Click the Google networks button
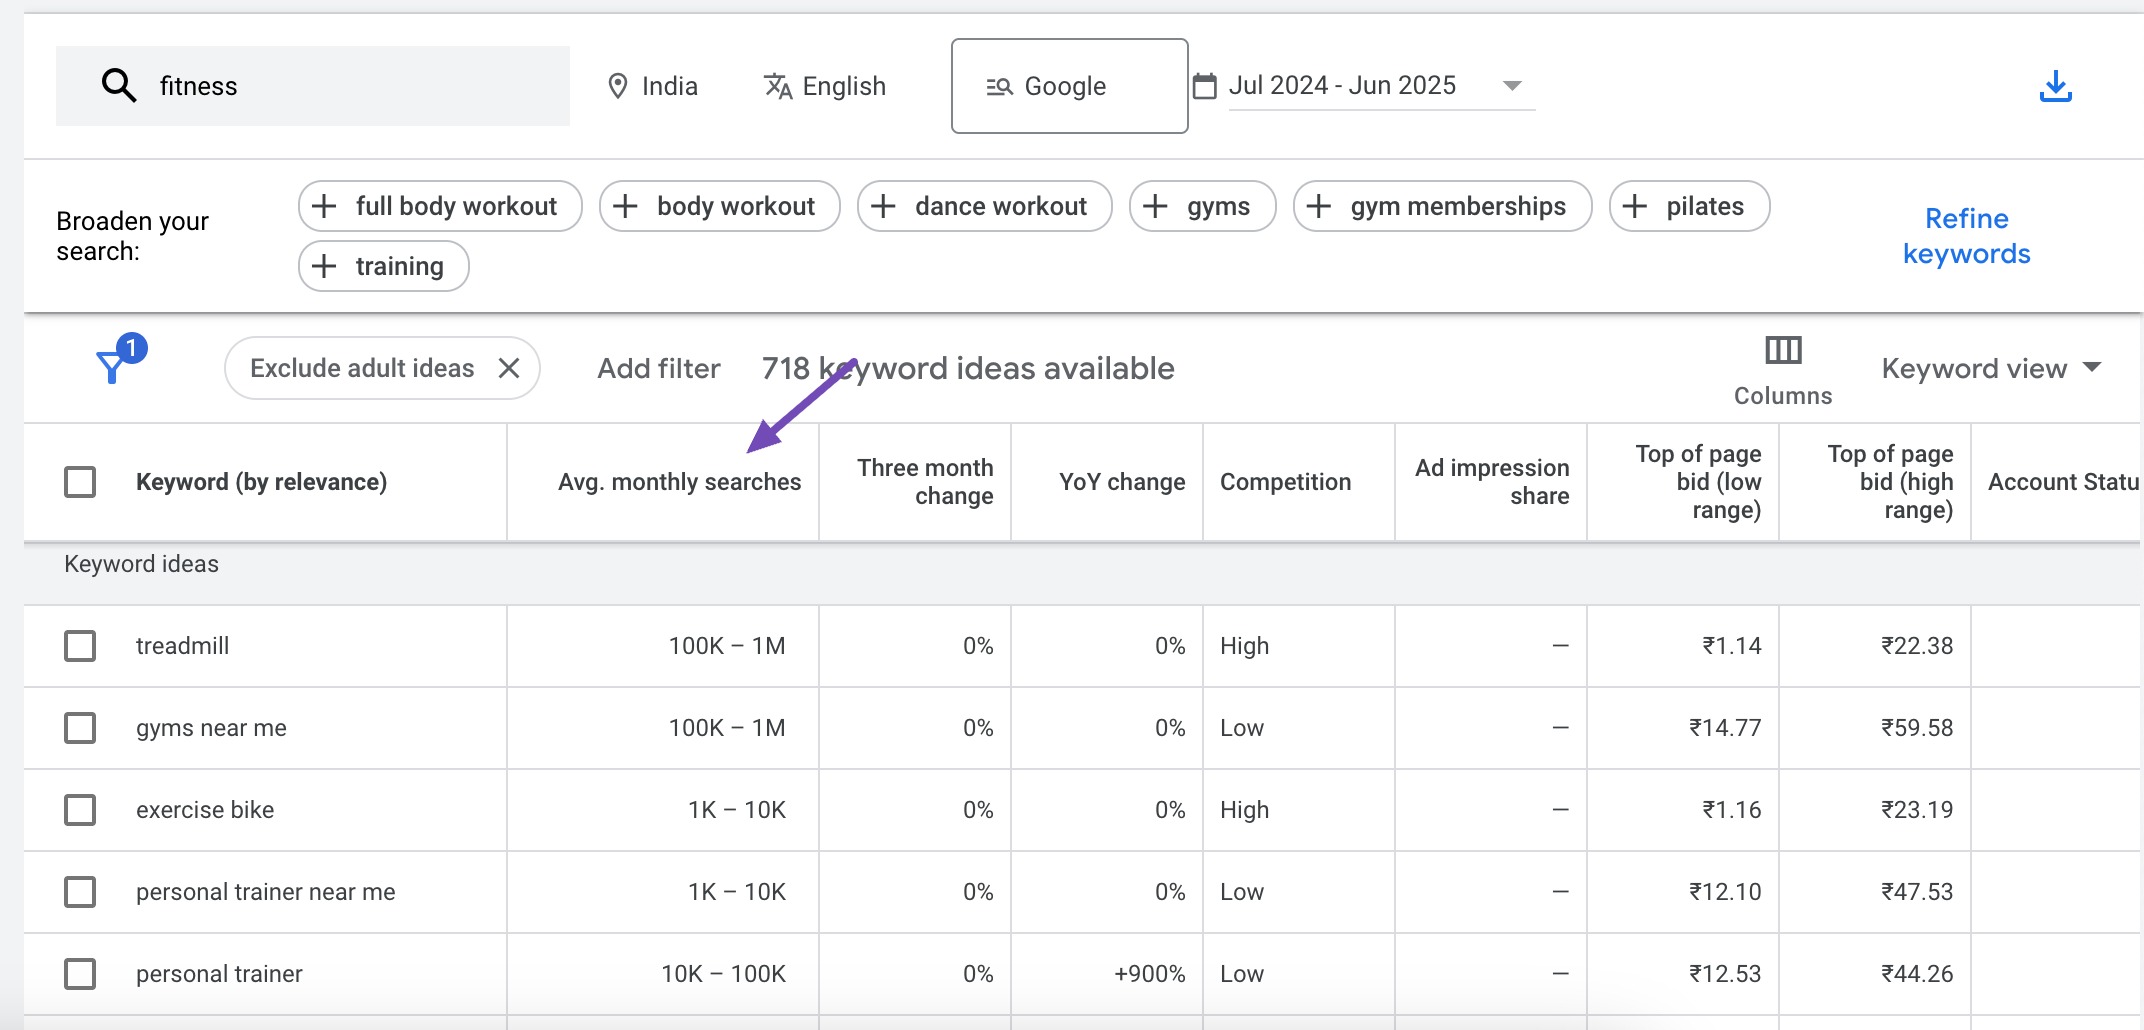This screenshot has width=2144, height=1030. coord(1069,86)
